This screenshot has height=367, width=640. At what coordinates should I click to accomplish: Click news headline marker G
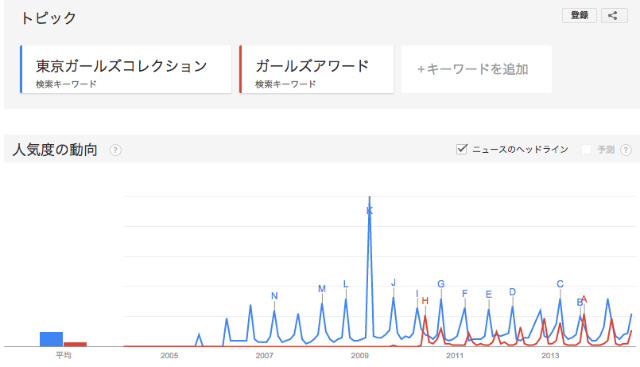[x=441, y=284]
